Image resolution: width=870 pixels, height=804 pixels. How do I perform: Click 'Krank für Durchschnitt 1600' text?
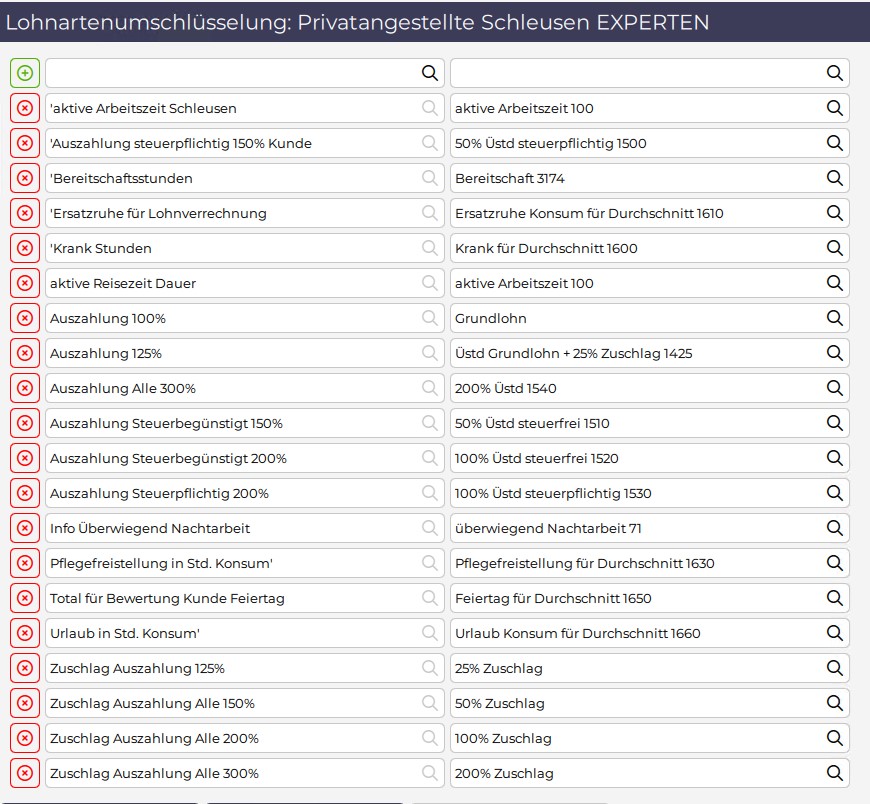click(546, 248)
